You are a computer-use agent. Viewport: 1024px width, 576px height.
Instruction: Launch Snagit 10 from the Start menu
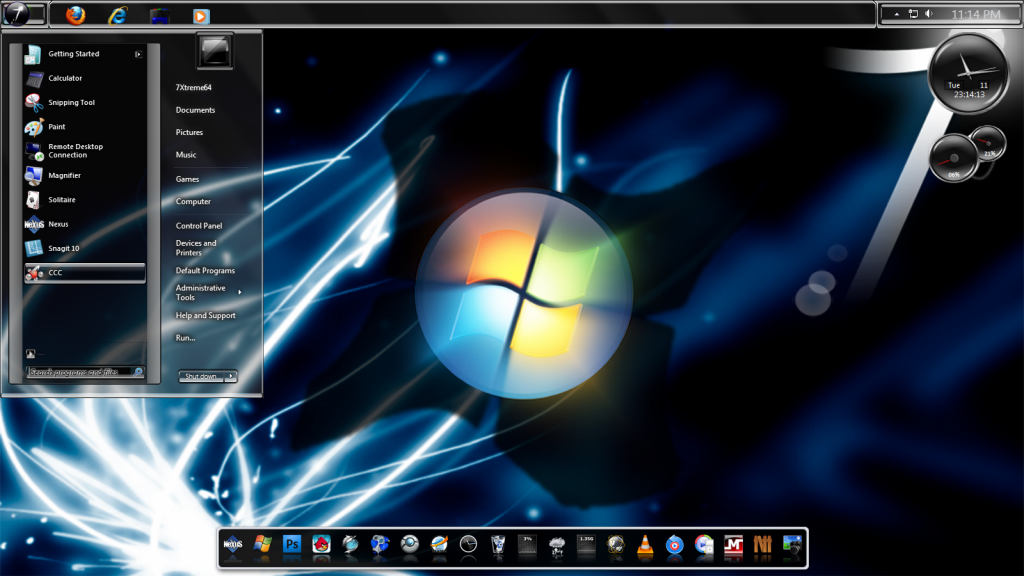[x=85, y=248]
